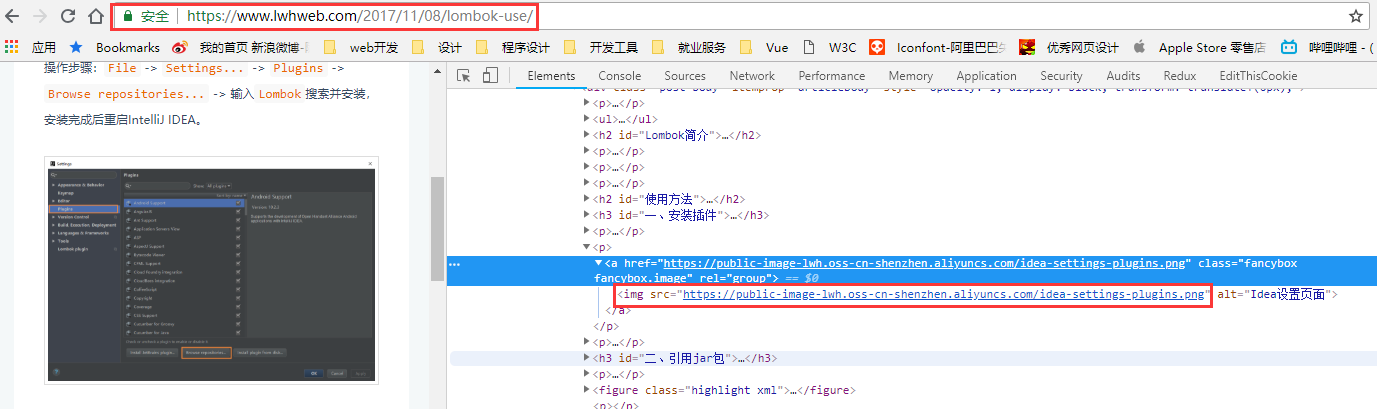Activate DevTools inspect element picker
Screen dimensions: 1377x409
click(x=464, y=76)
